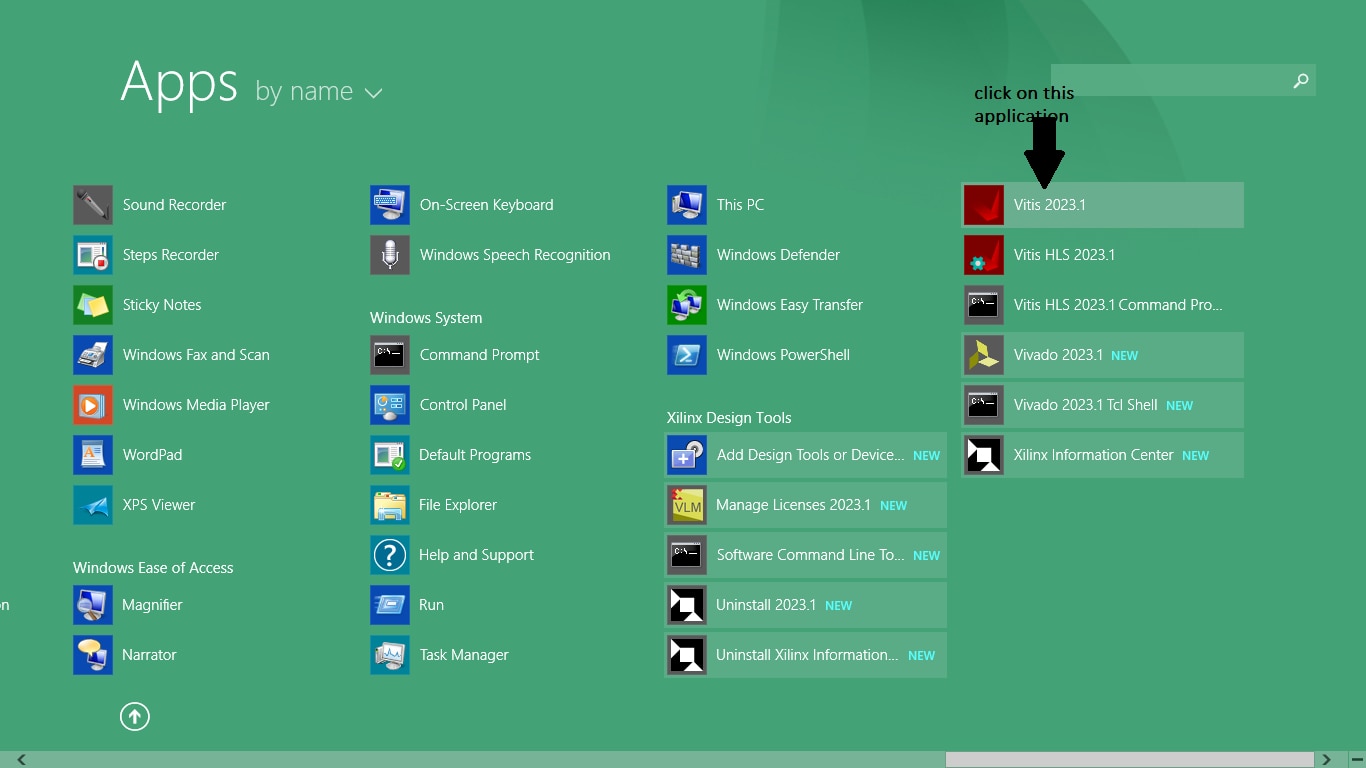Click Add Design Tools or Devices icon
The height and width of the screenshot is (768, 1366).
coord(687,455)
